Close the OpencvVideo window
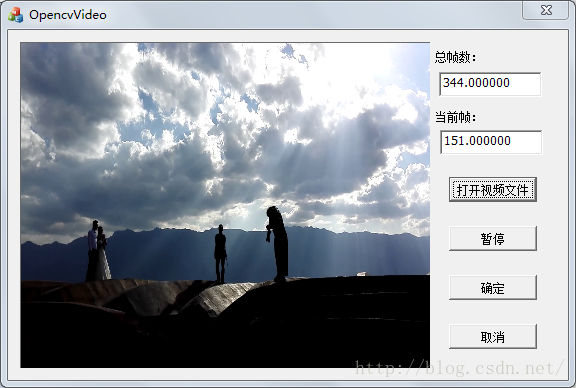576x388 pixels. point(546,10)
